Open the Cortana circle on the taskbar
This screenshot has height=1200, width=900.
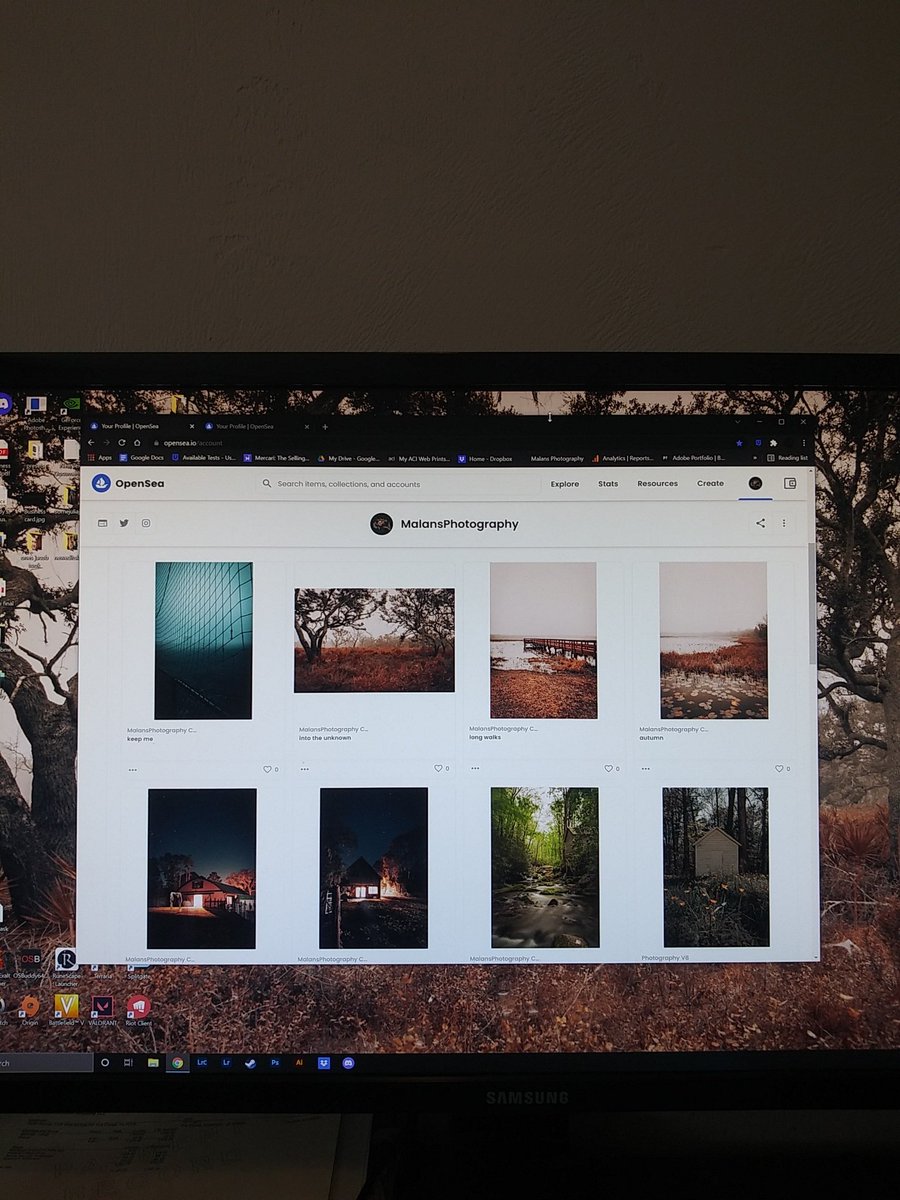coord(105,1063)
